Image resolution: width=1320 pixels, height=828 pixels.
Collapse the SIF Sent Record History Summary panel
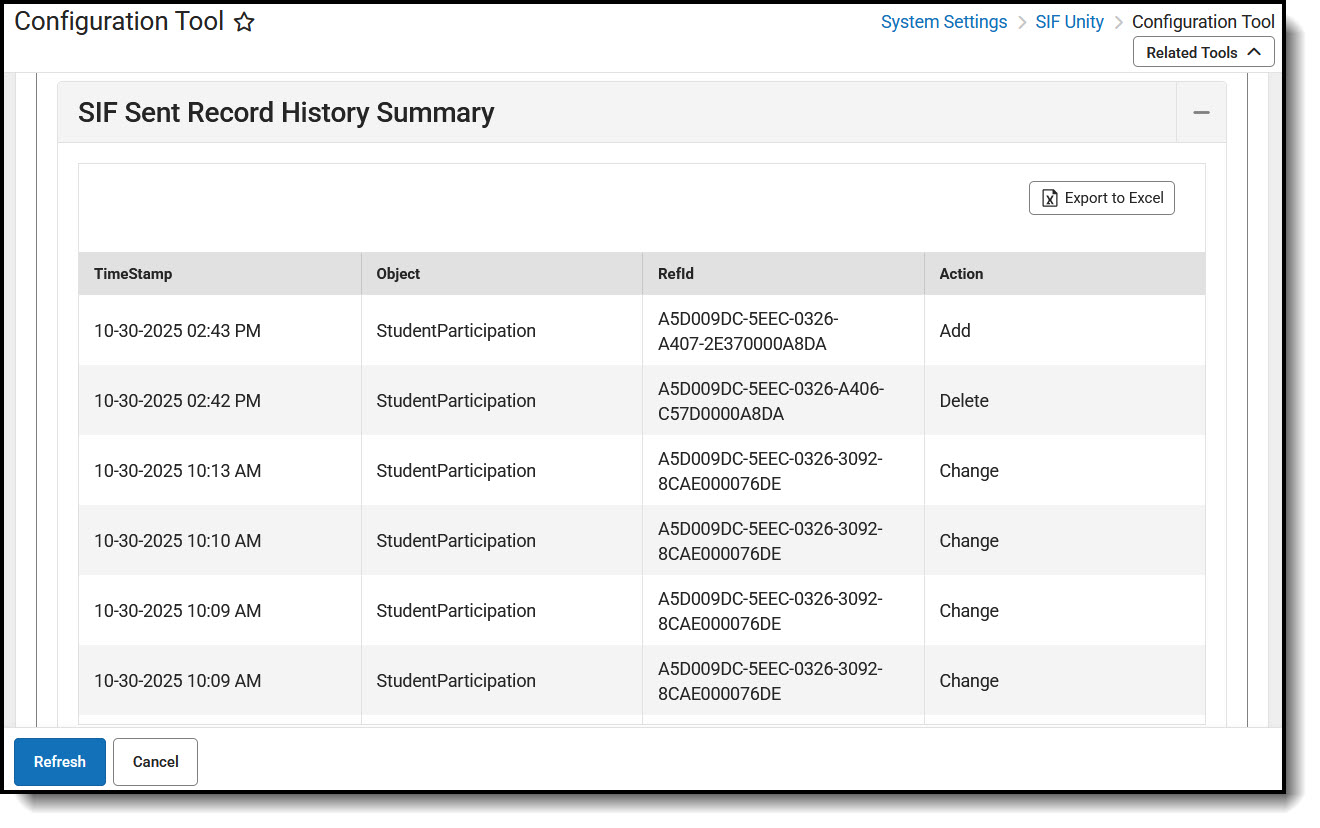click(1200, 112)
